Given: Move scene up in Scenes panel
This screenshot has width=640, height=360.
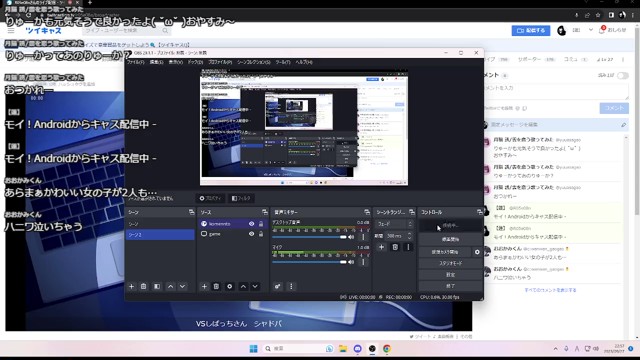Looking at the screenshot, I should pyautogui.click(x=170, y=287).
